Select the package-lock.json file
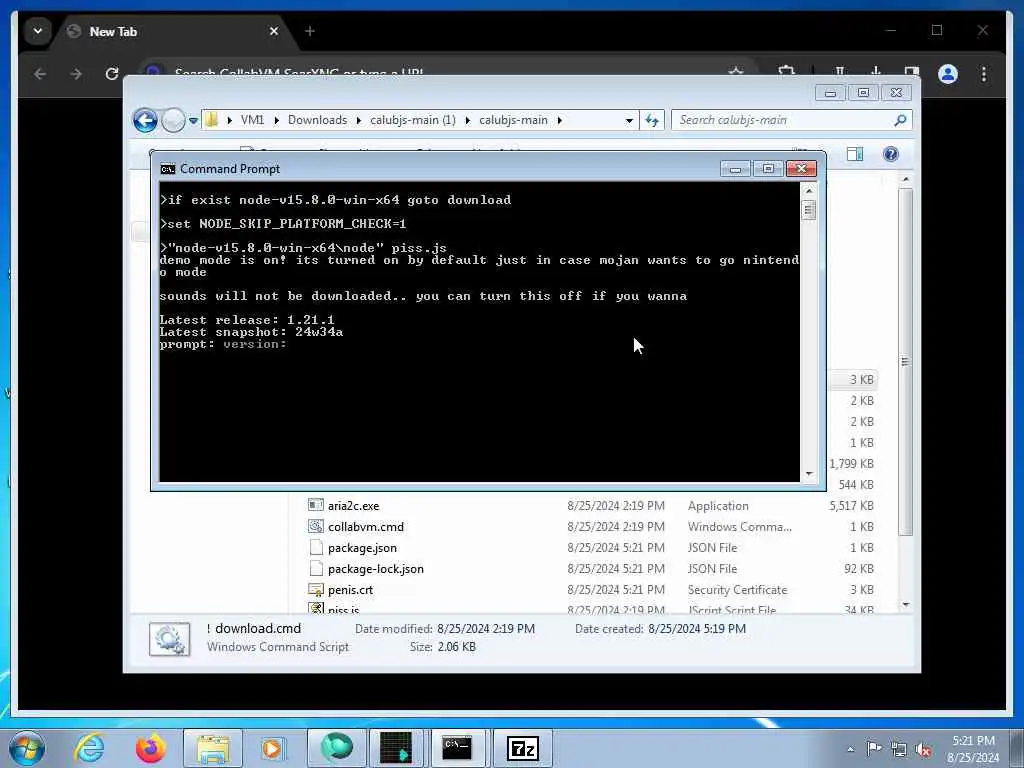 (x=376, y=568)
